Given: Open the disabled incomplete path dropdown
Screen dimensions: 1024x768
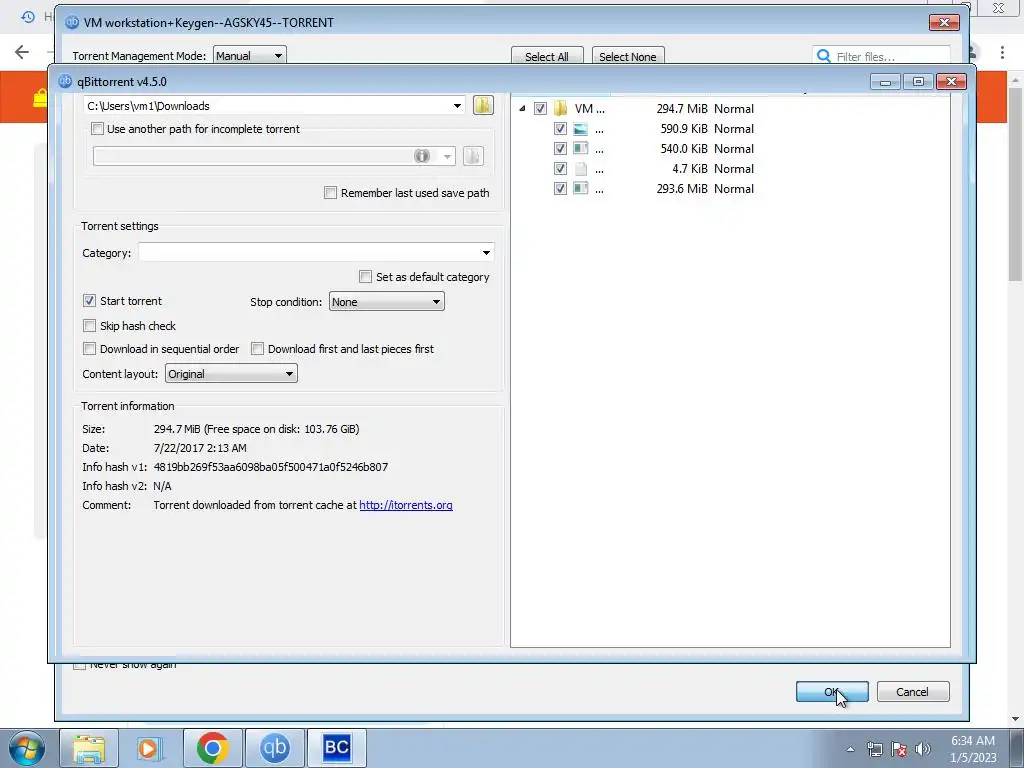Looking at the screenshot, I should point(447,156).
